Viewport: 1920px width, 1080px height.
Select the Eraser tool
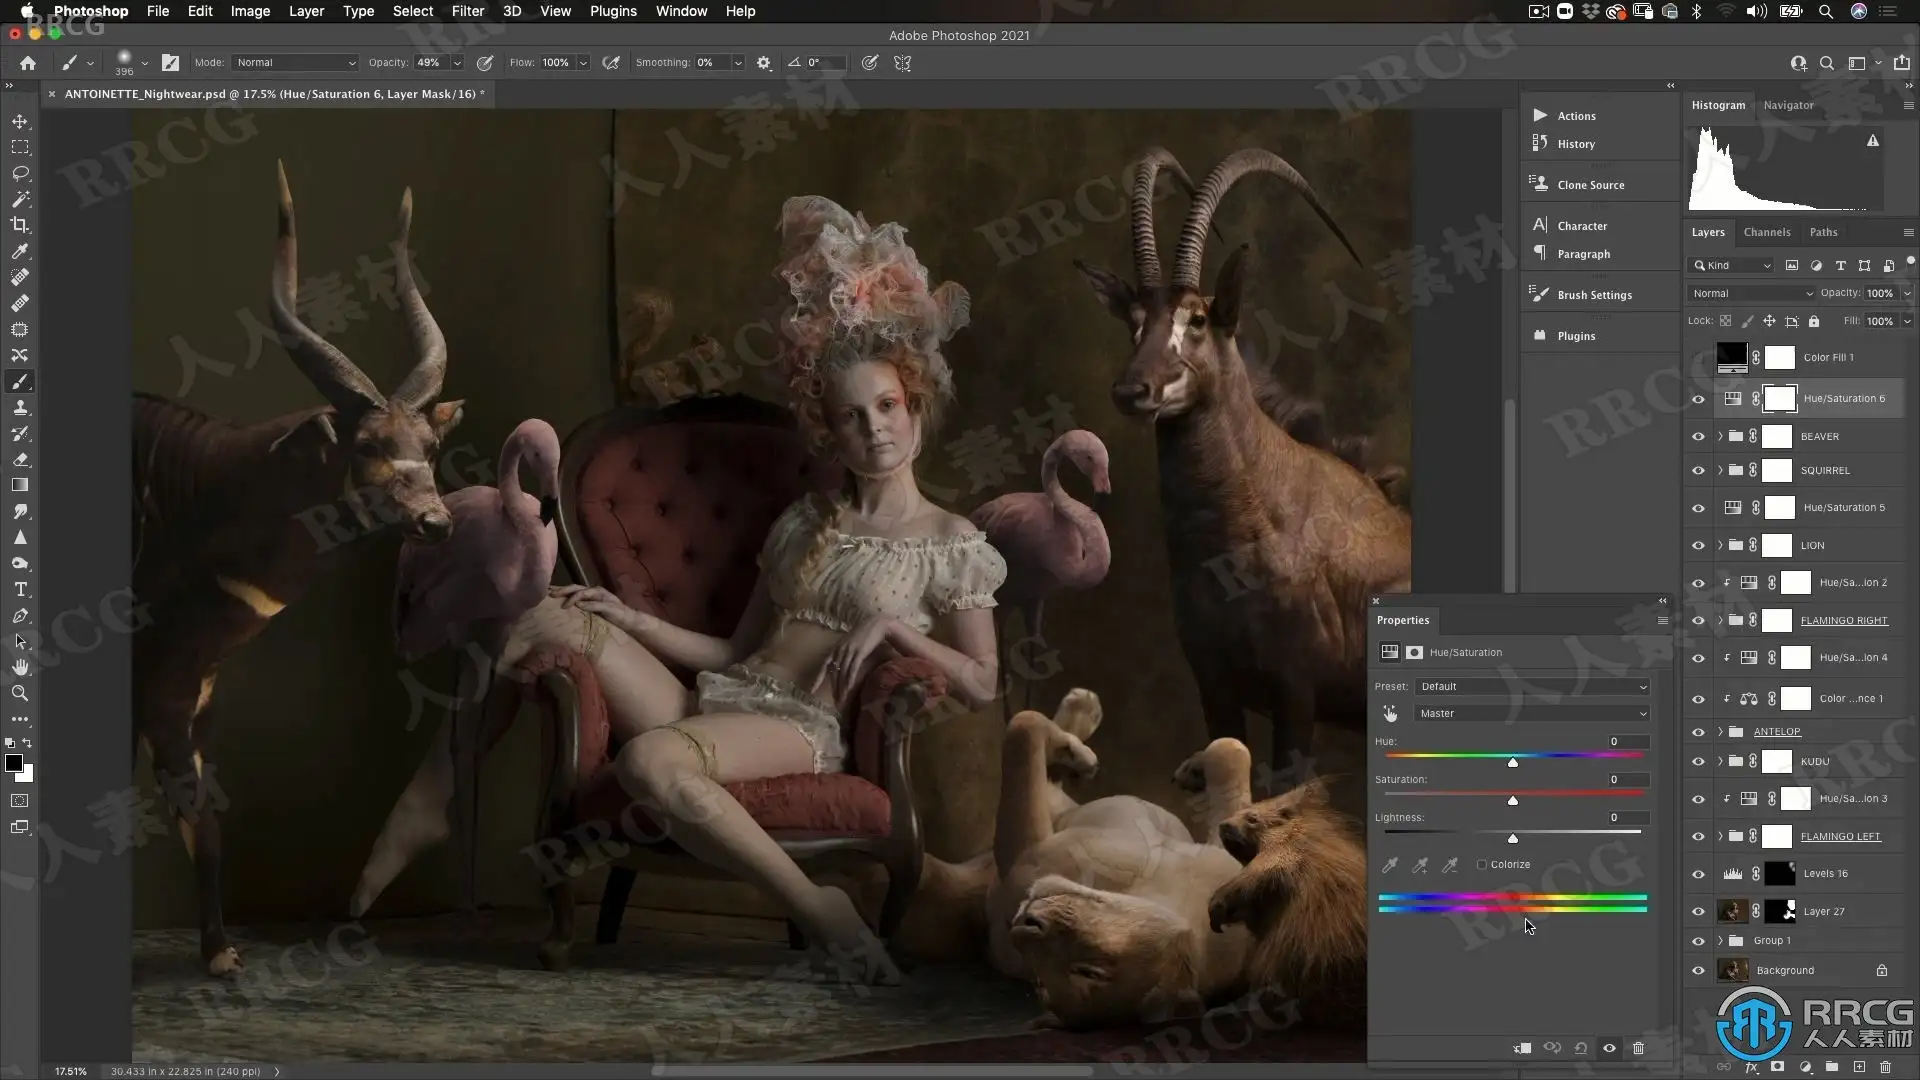pyautogui.click(x=20, y=460)
